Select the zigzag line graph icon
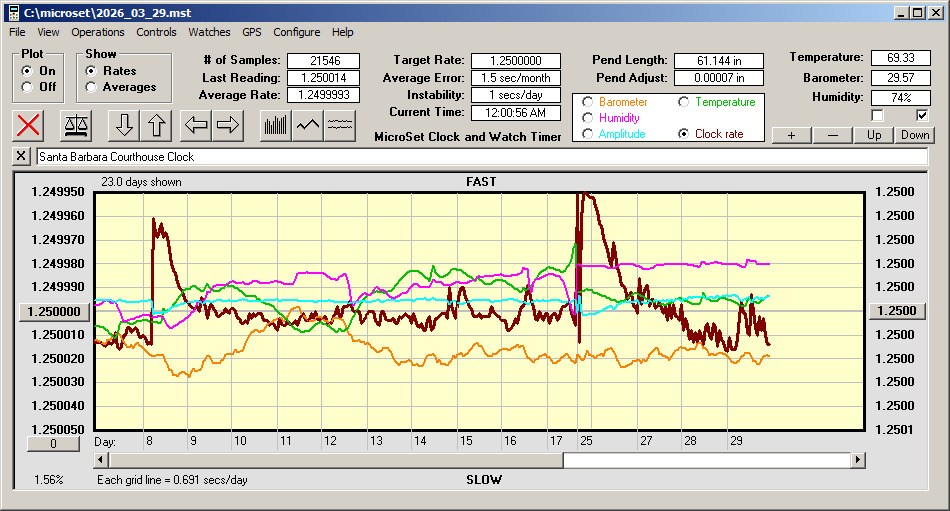The height and width of the screenshot is (511, 950). [x=308, y=125]
